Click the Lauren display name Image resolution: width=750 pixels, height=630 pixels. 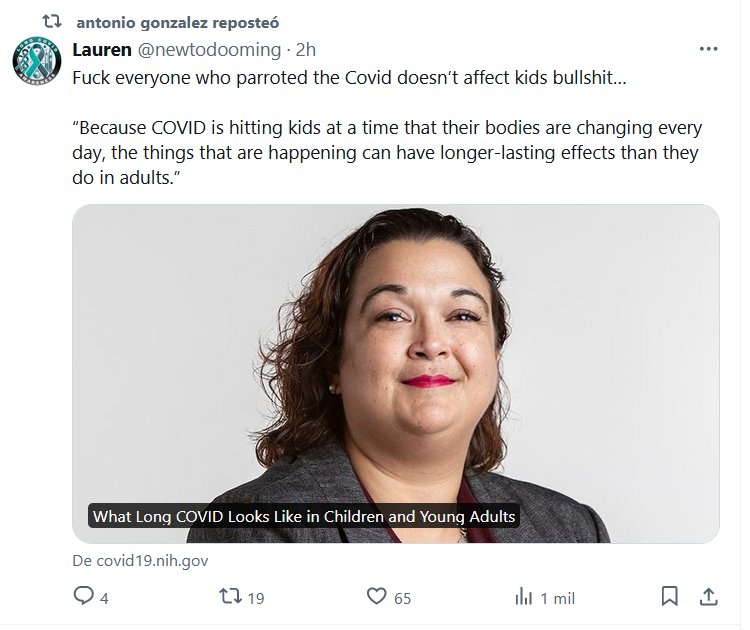click(102, 50)
